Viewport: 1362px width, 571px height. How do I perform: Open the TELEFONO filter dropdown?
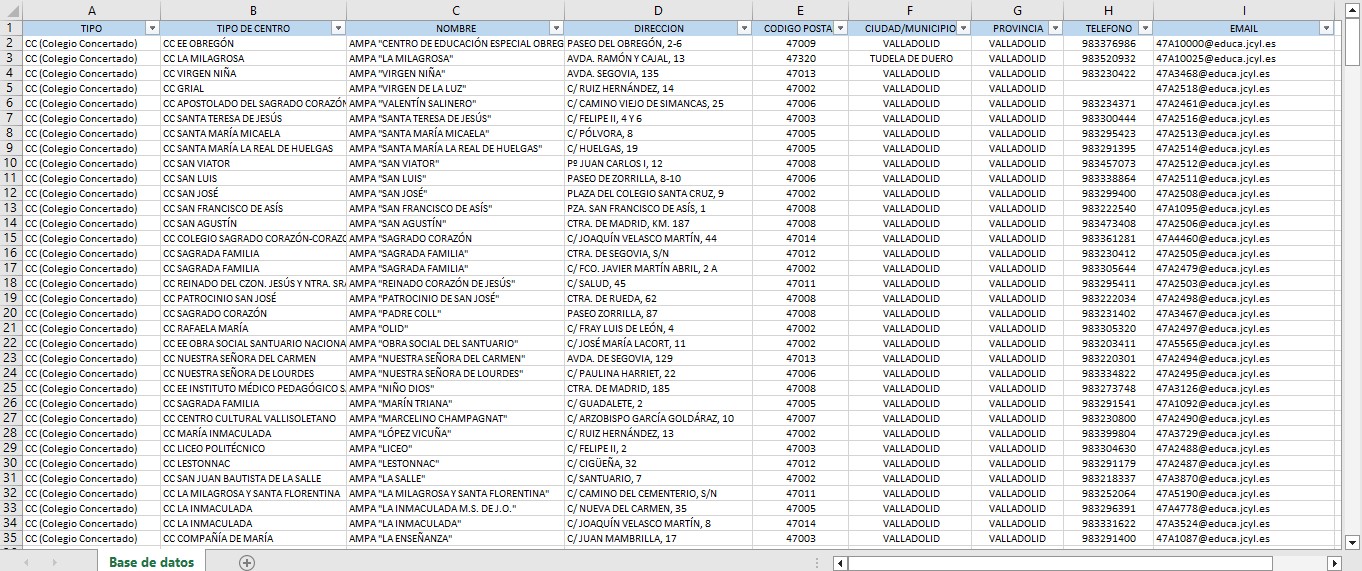(x=1144, y=29)
